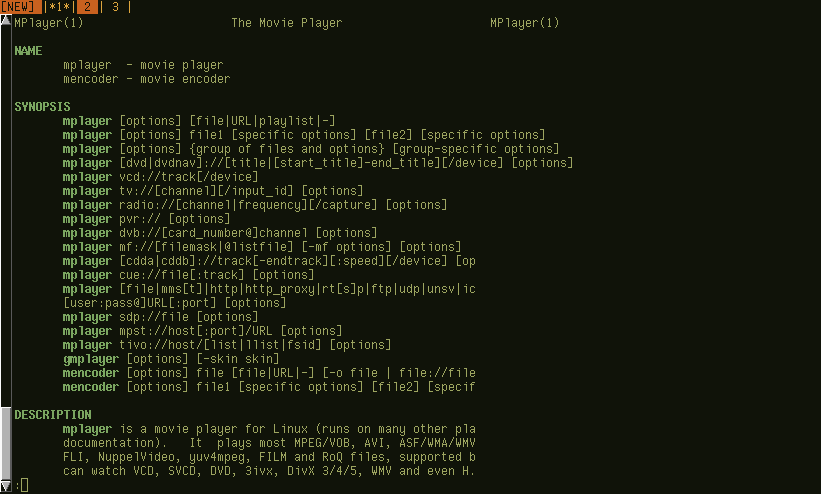821x494 pixels.
Task: Click the scrollbar up arrow
Action: (x=6, y=20)
